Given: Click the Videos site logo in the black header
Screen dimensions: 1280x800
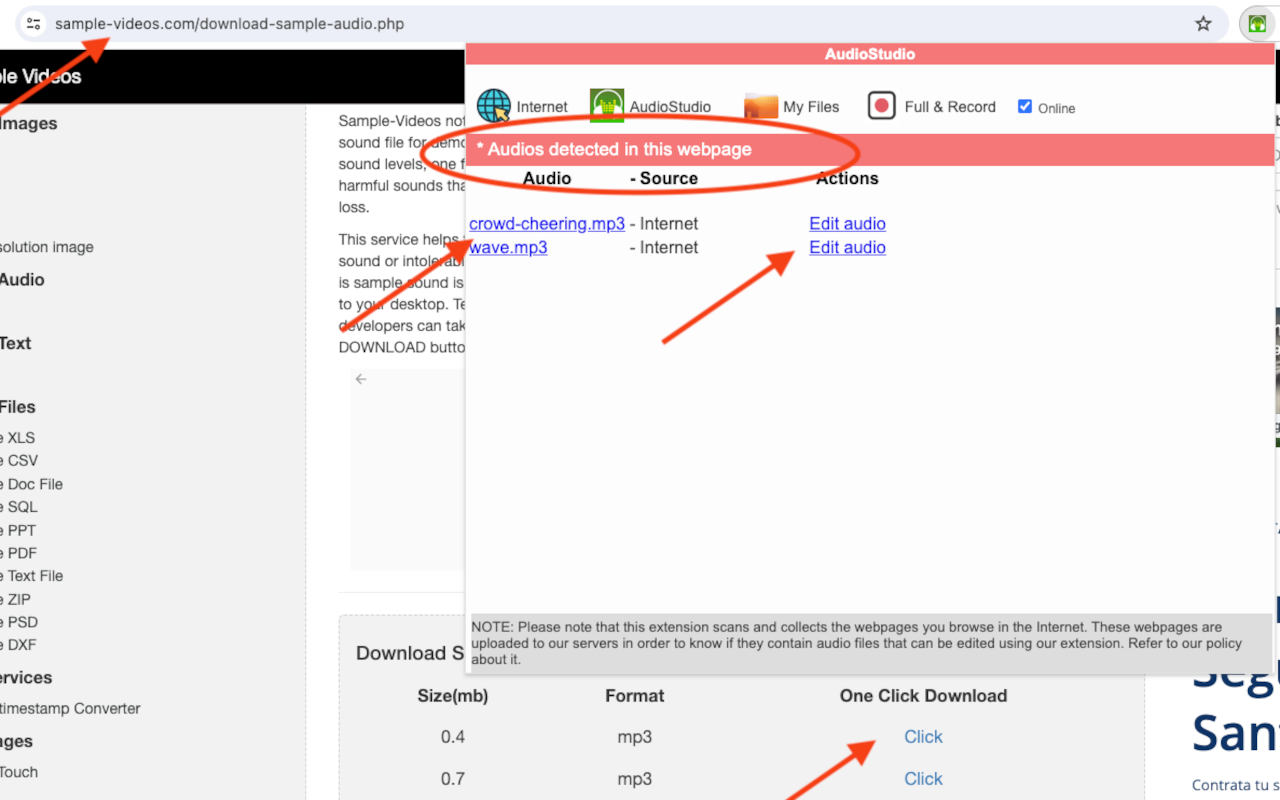Looking at the screenshot, I should tap(41, 77).
